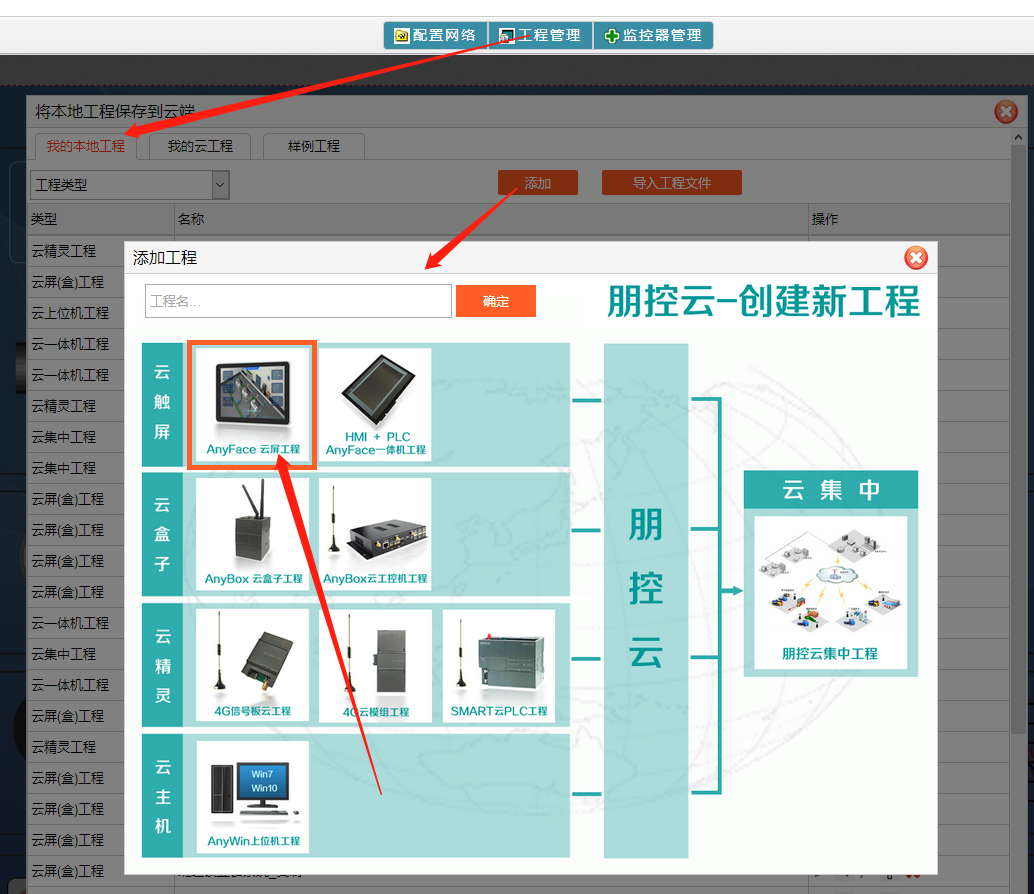This screenshot has height=894, width=1034.
Task: Switch to the 我的云工程 tab
Action: [200, 146]
